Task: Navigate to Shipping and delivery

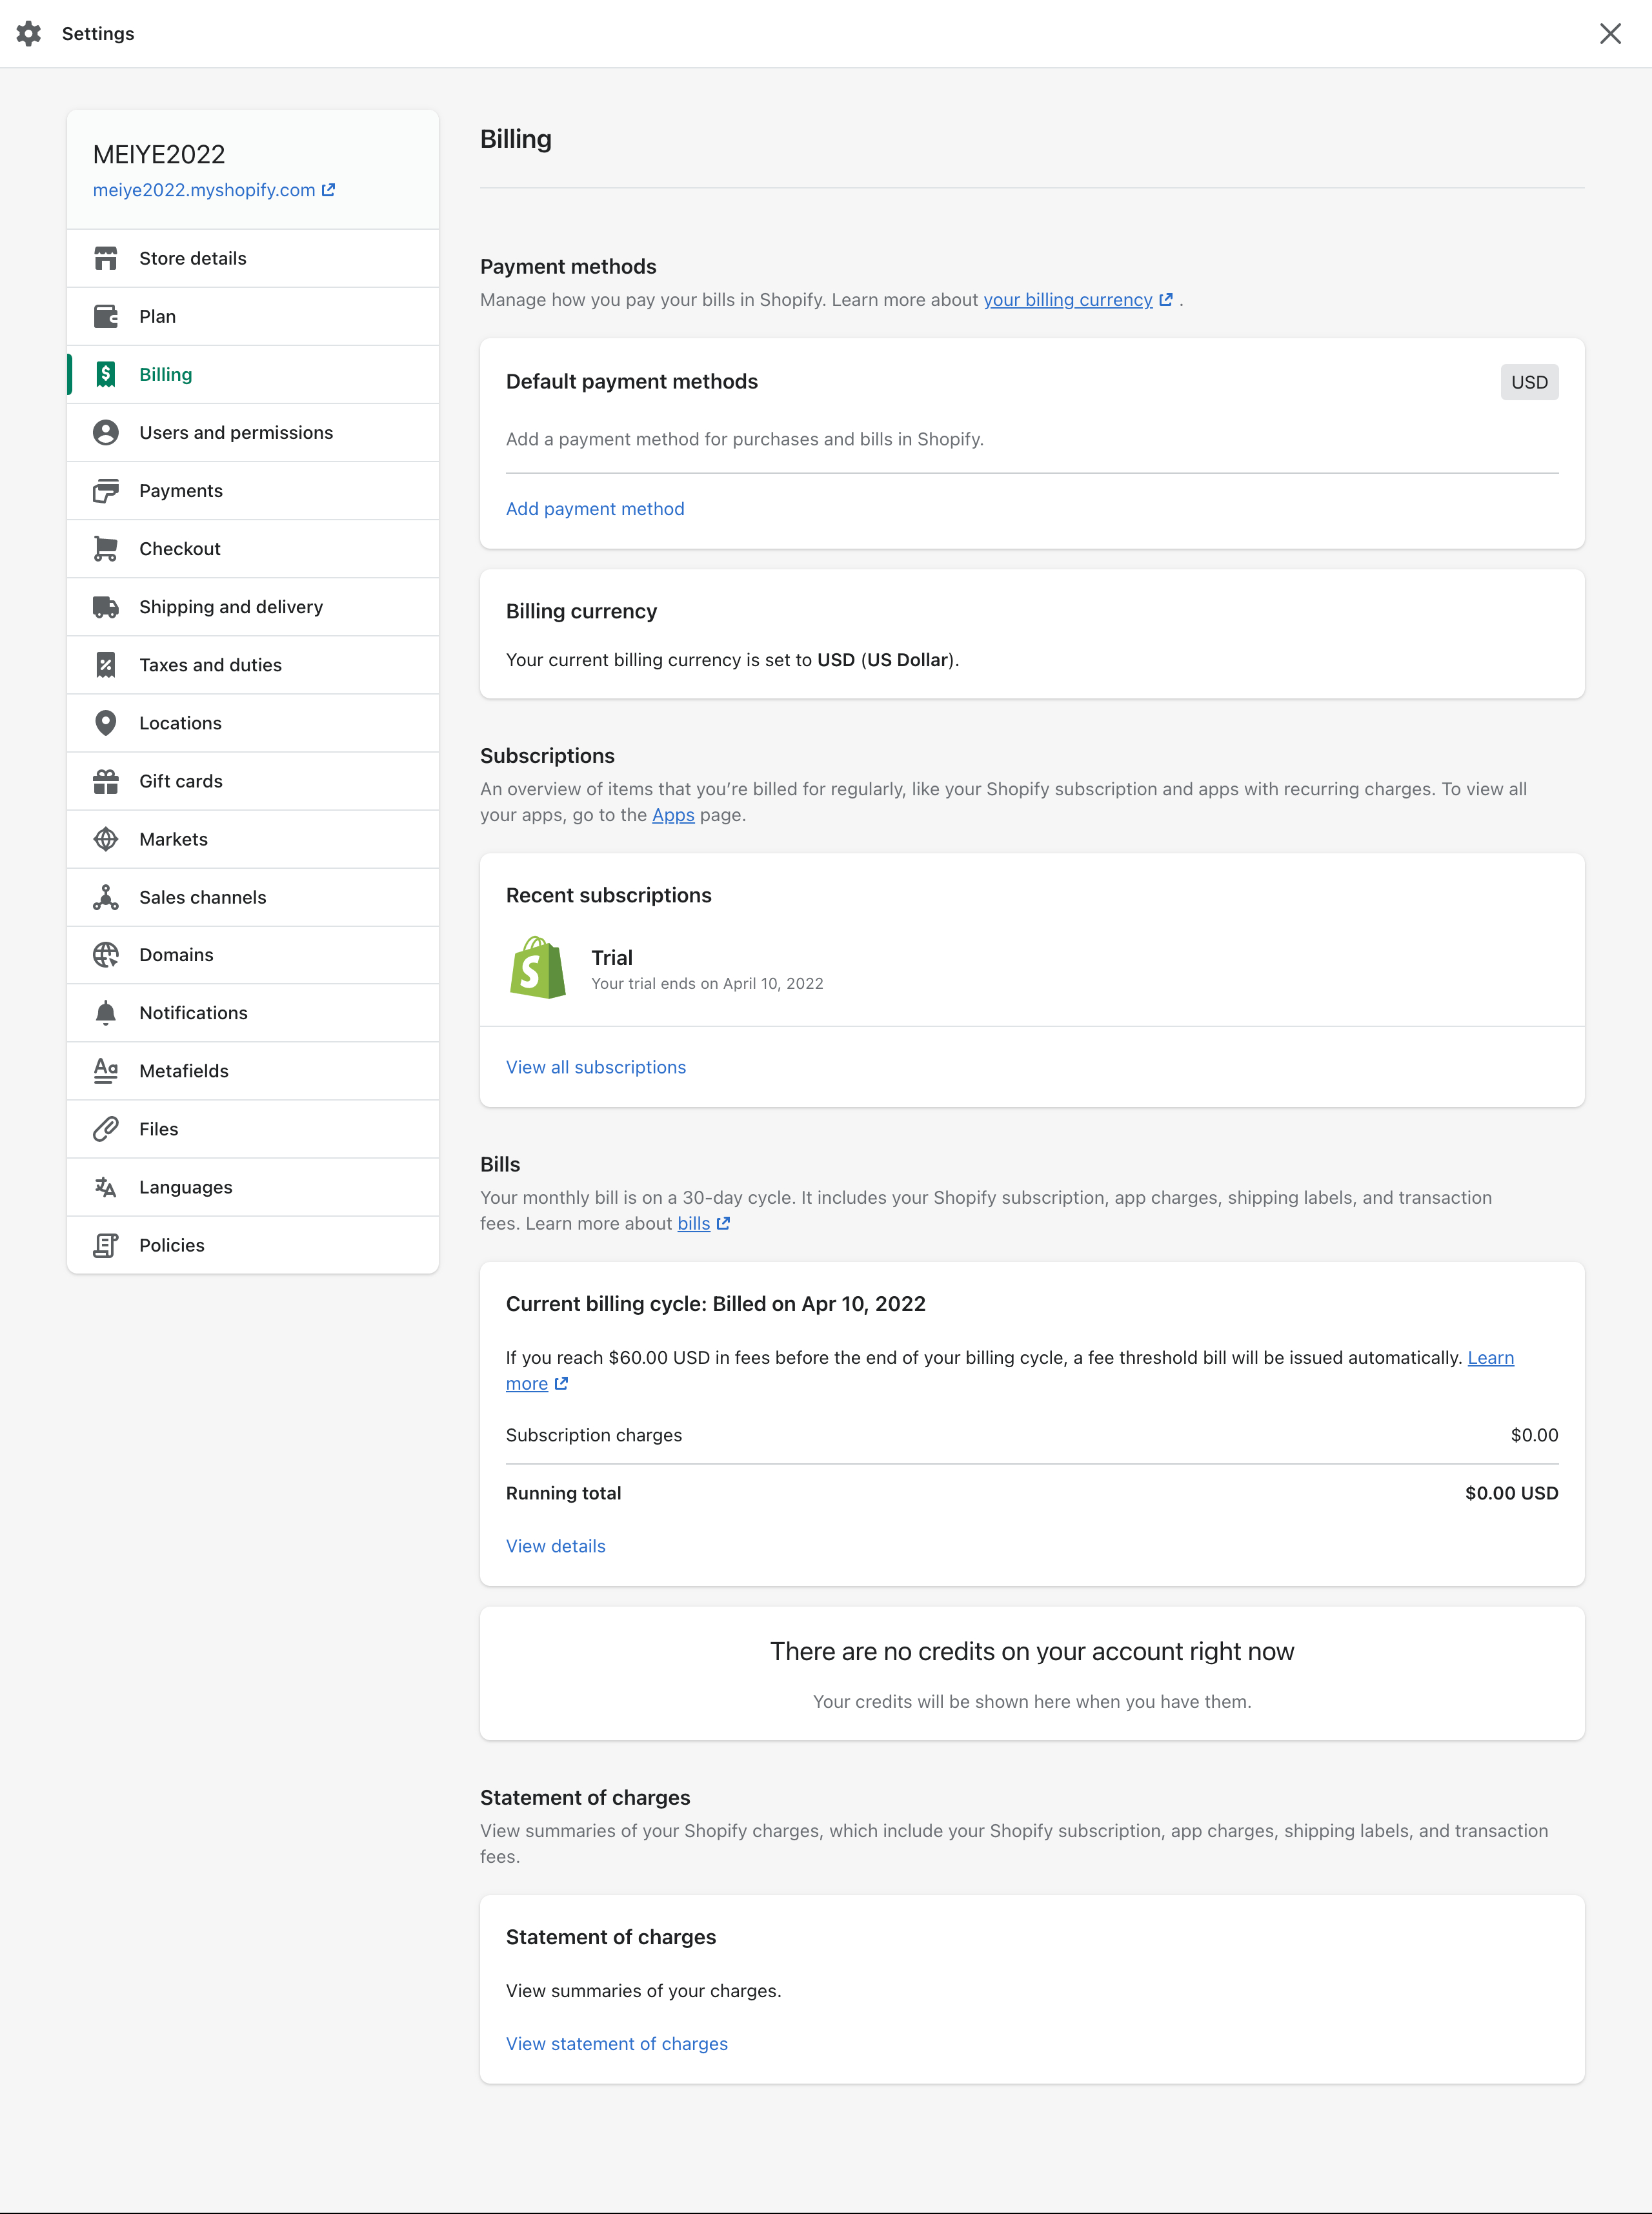Action: (x=253, y=606)
